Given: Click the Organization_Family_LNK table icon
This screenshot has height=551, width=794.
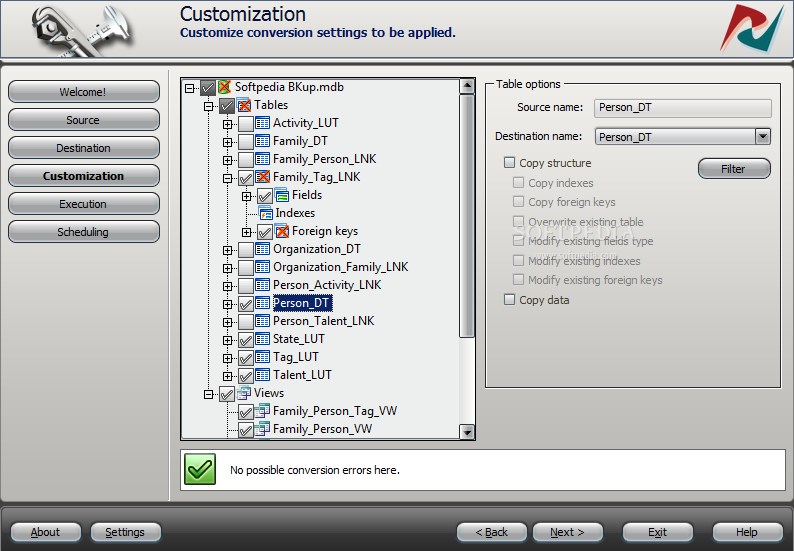Looking at the screenshot, I should point(262,267).
